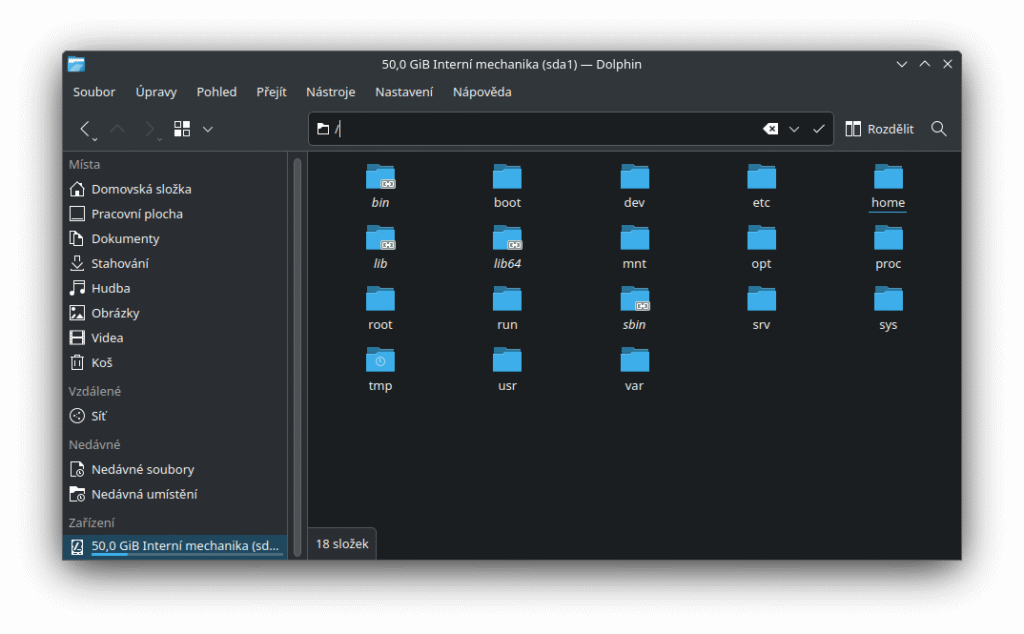Image resolution: width=1024 pixels, height=634 pixels.
Task: Expand location history dropdown in address bar
Action: coord(794,129)
